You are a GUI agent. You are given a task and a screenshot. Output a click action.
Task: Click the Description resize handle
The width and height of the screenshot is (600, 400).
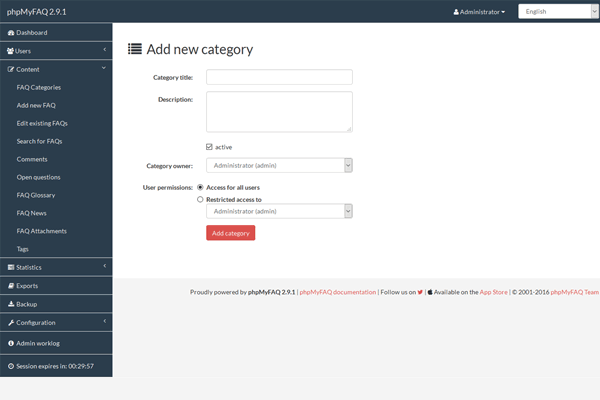(349, 129)
